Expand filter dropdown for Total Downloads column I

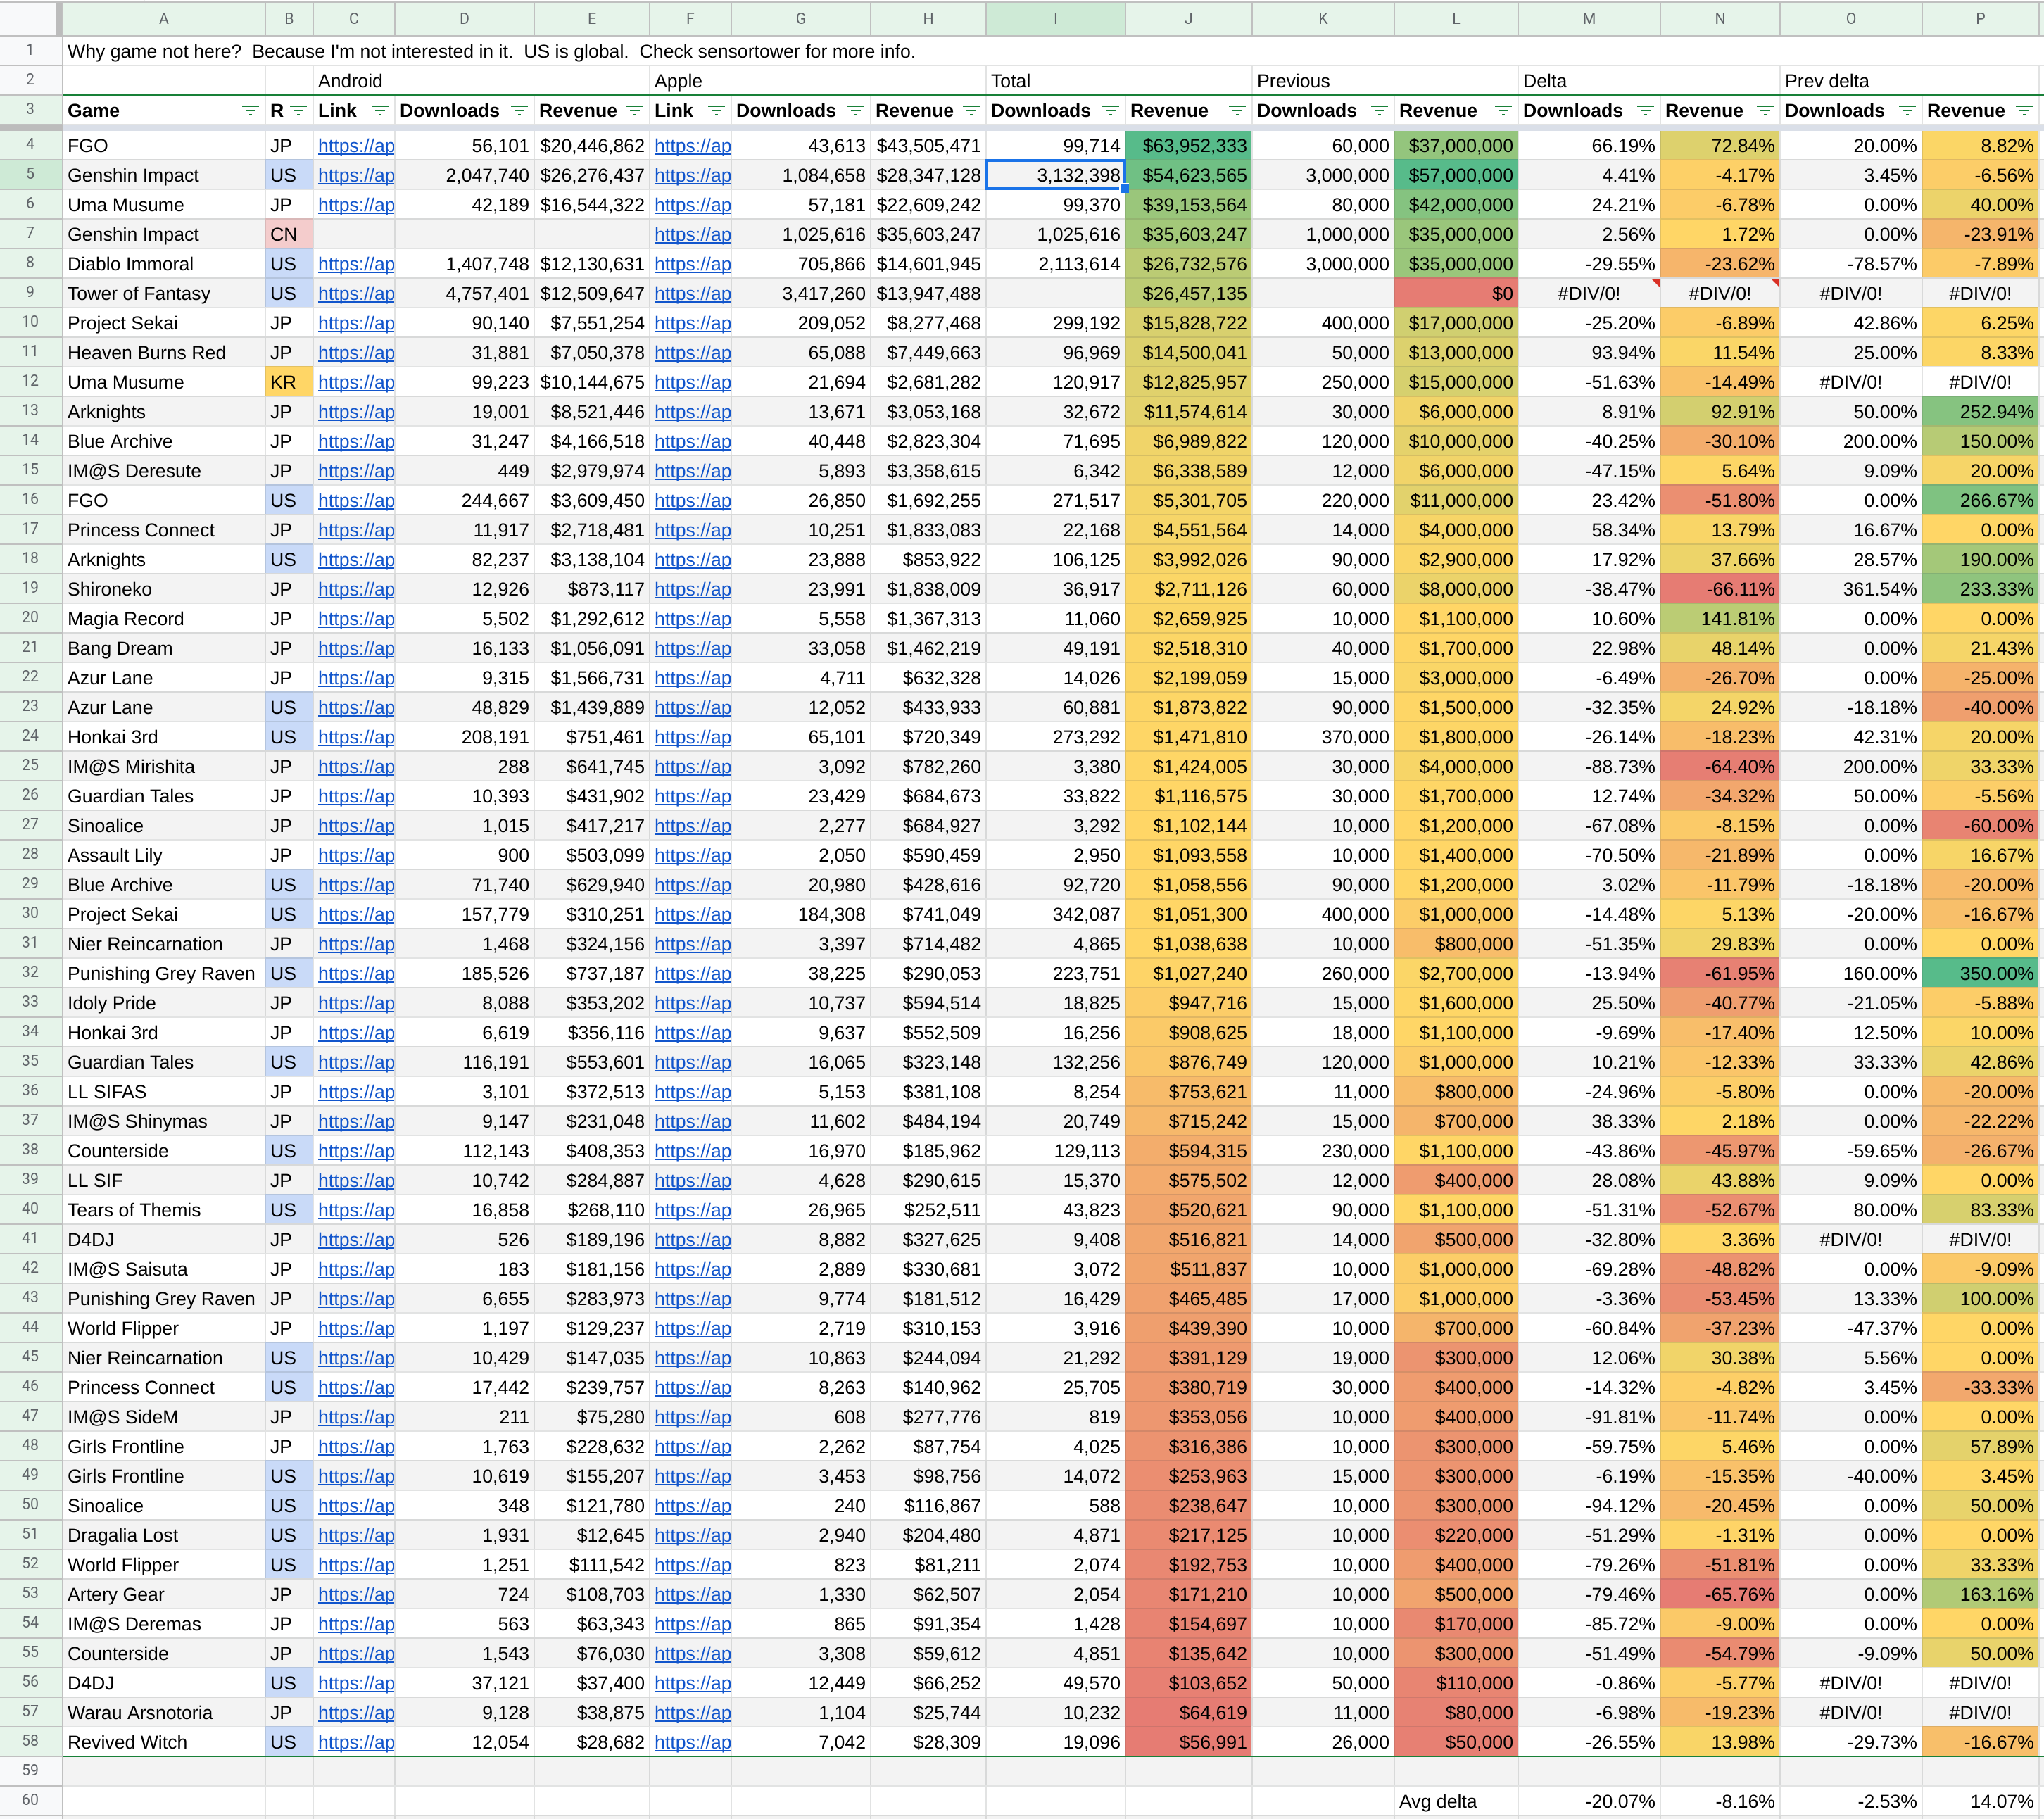point(1110,111)
